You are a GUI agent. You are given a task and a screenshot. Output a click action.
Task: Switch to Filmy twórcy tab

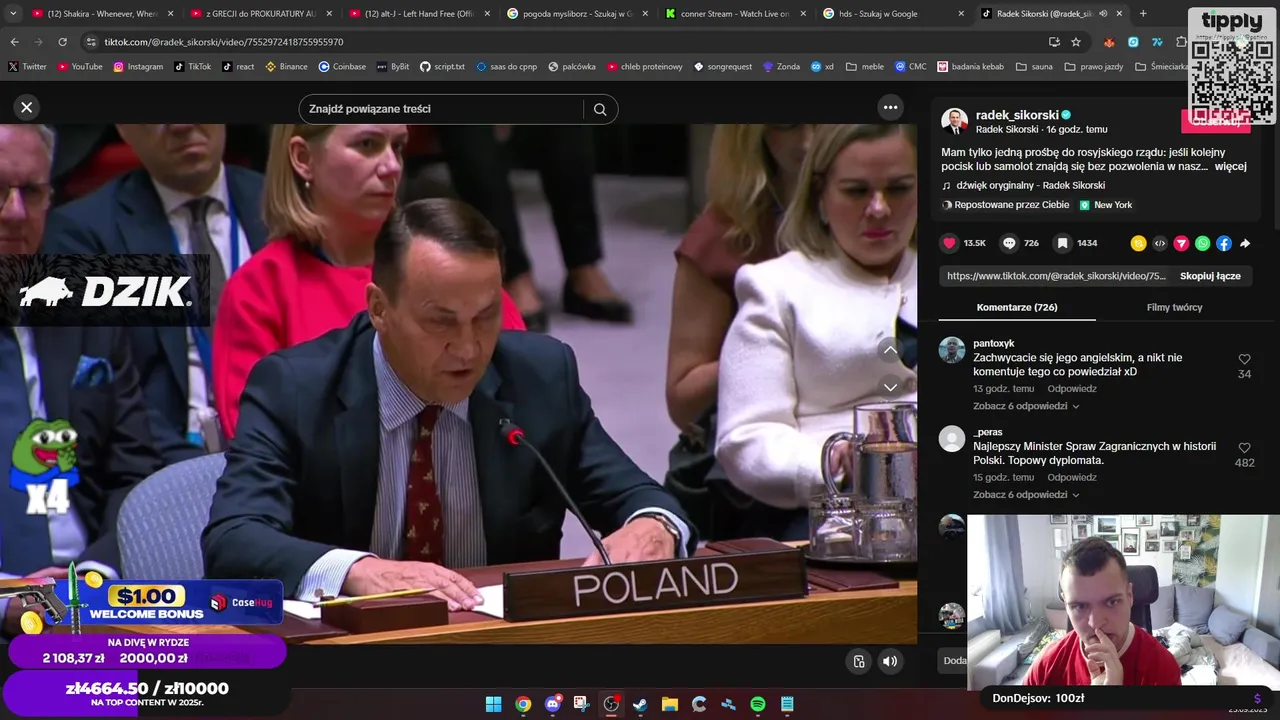click(1174, 307)
